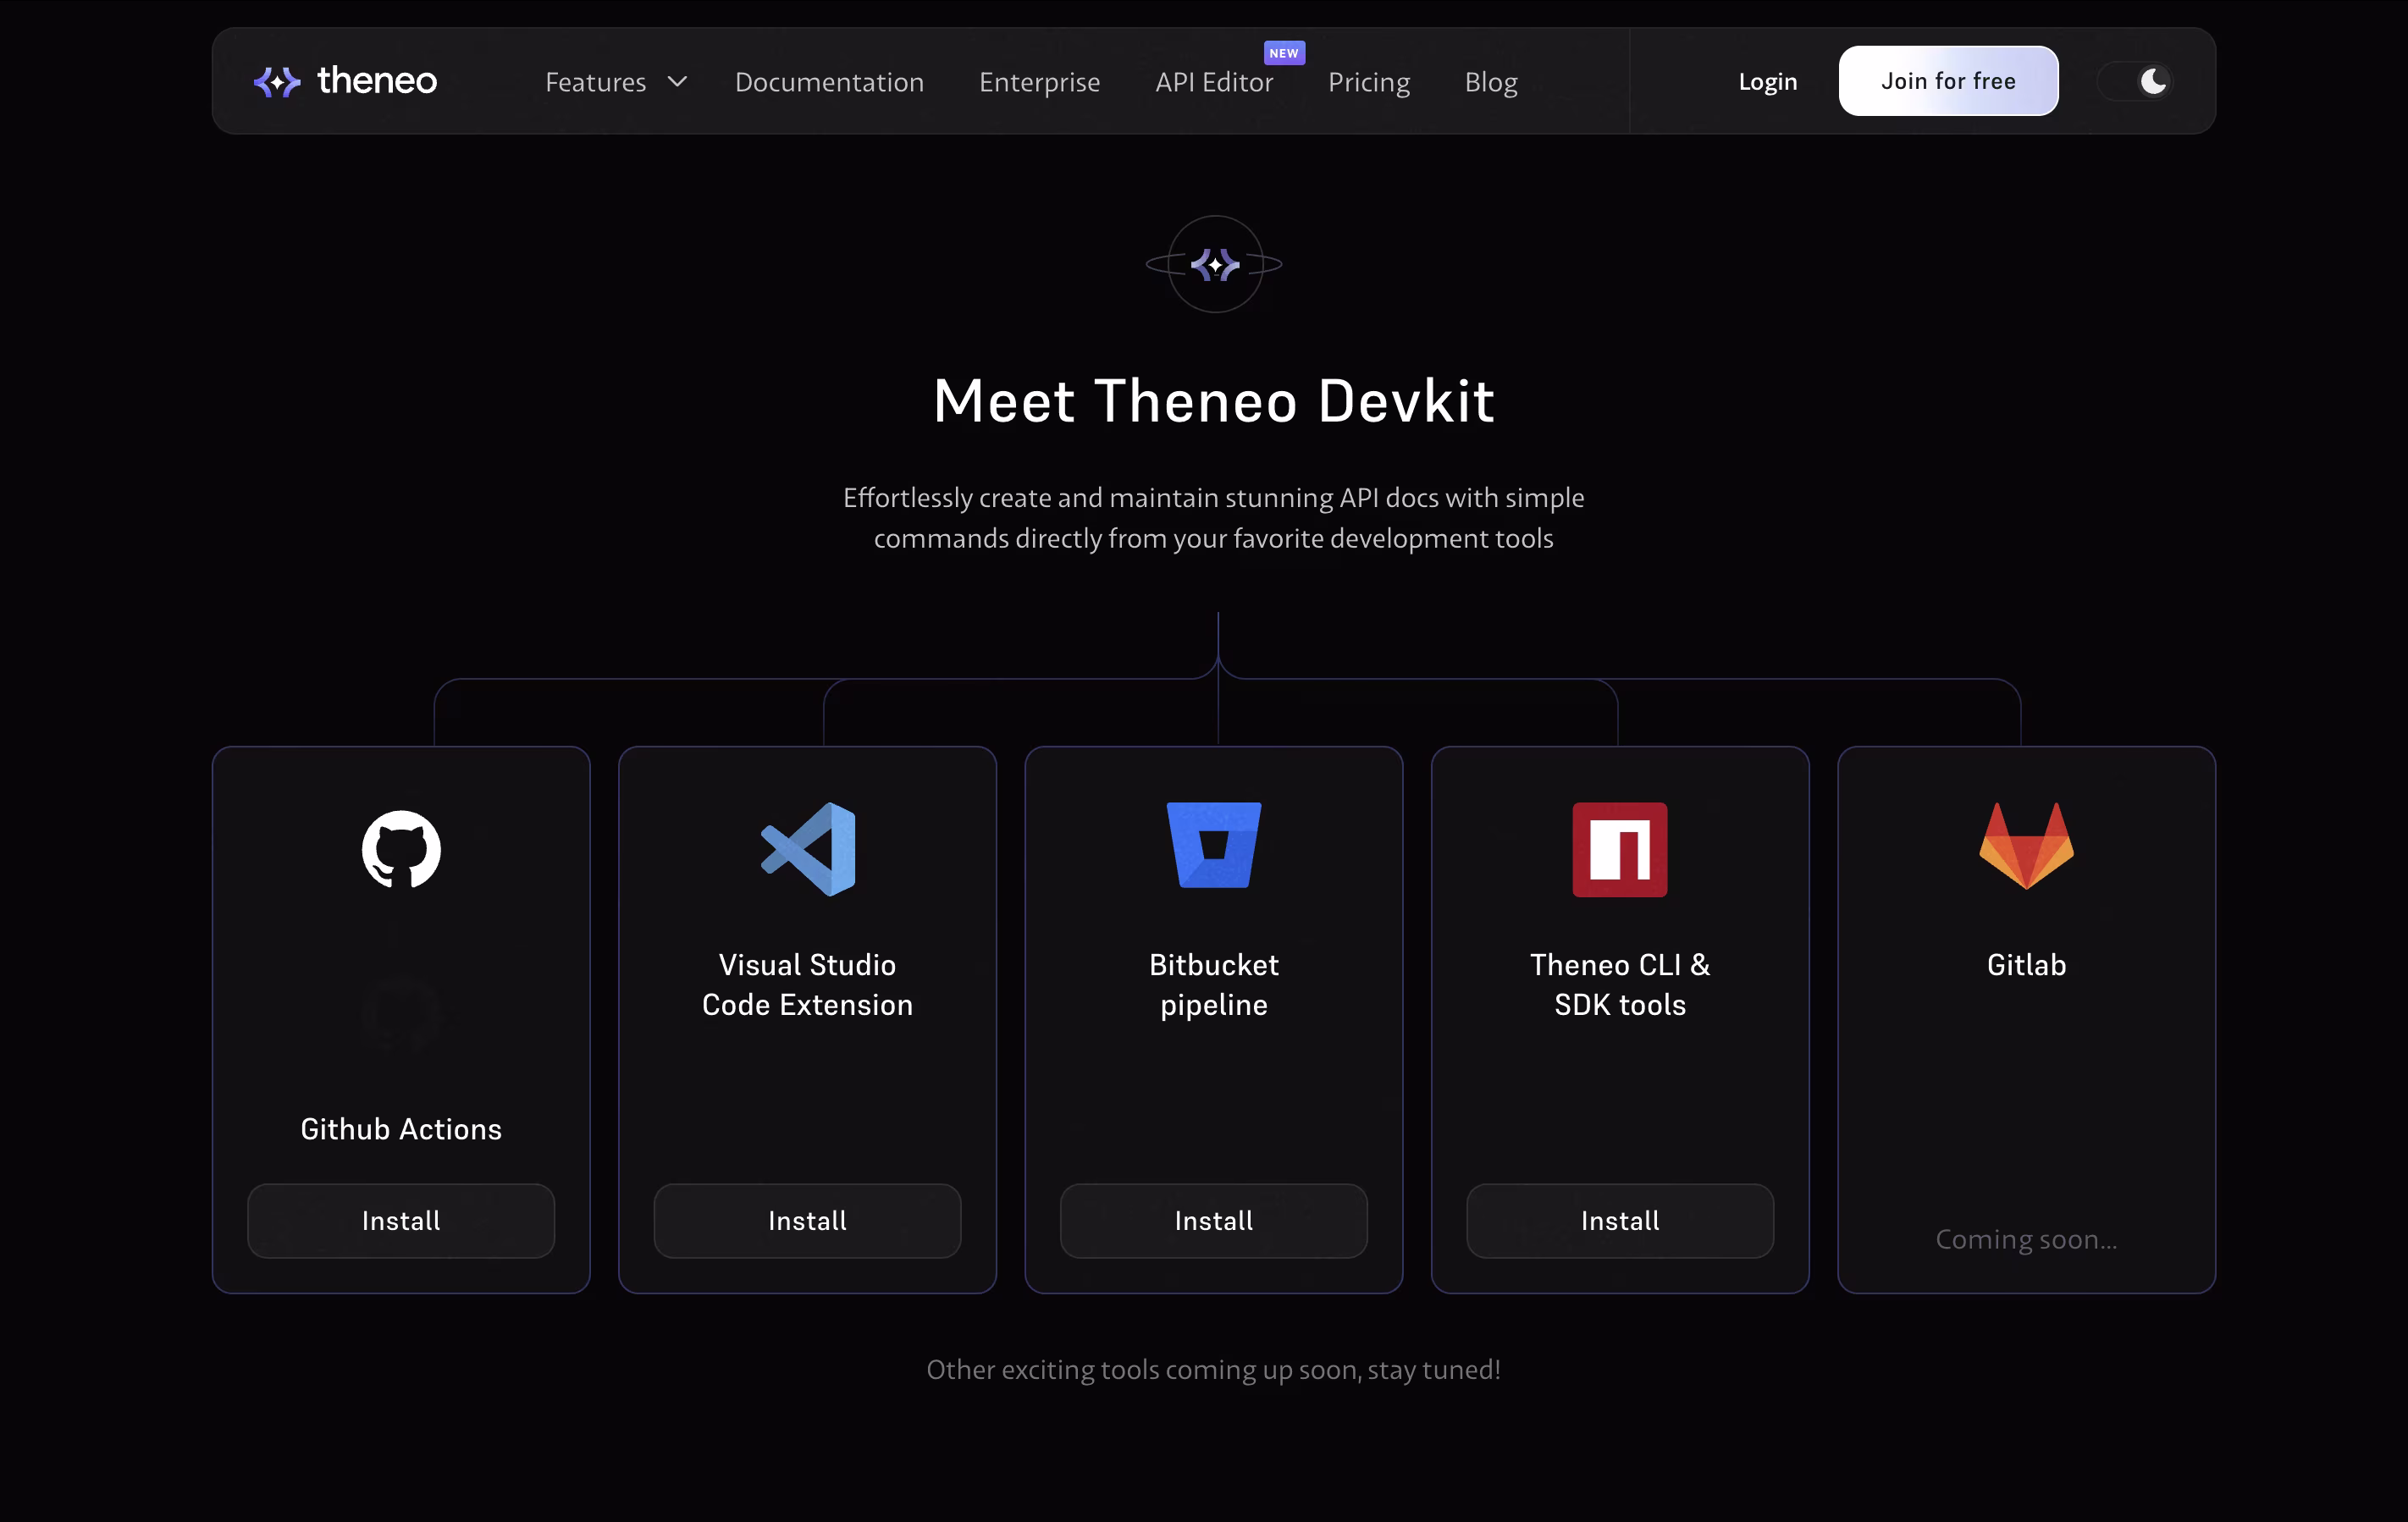
Task: Click the Visual Studio Code Extension title
Action: point(808,985)
